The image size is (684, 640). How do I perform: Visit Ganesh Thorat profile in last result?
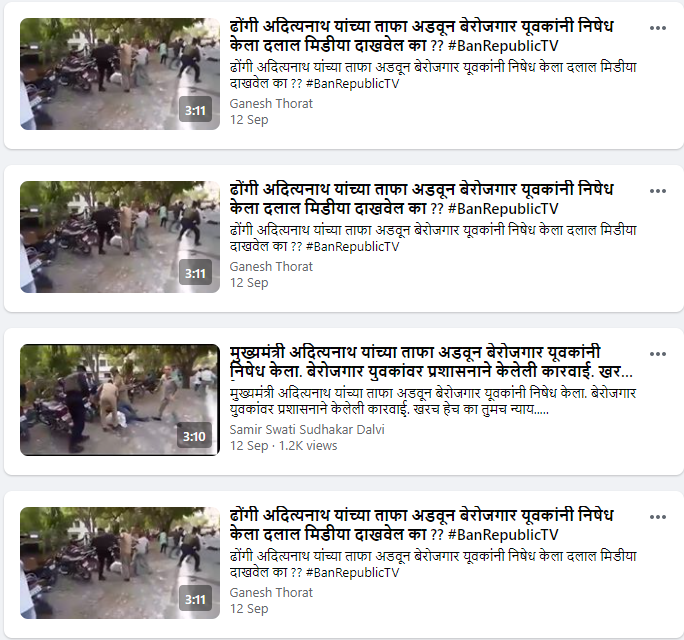271,592
